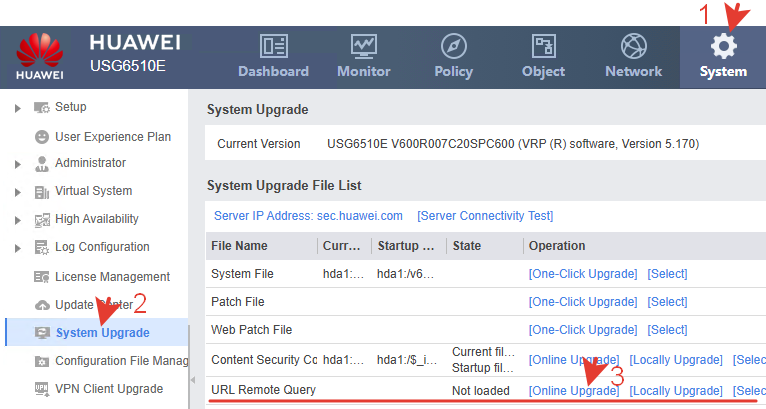This screenshot has width=766, height=409.
Task: Expand the Log Configuration node
Action: tap(18, 248)
